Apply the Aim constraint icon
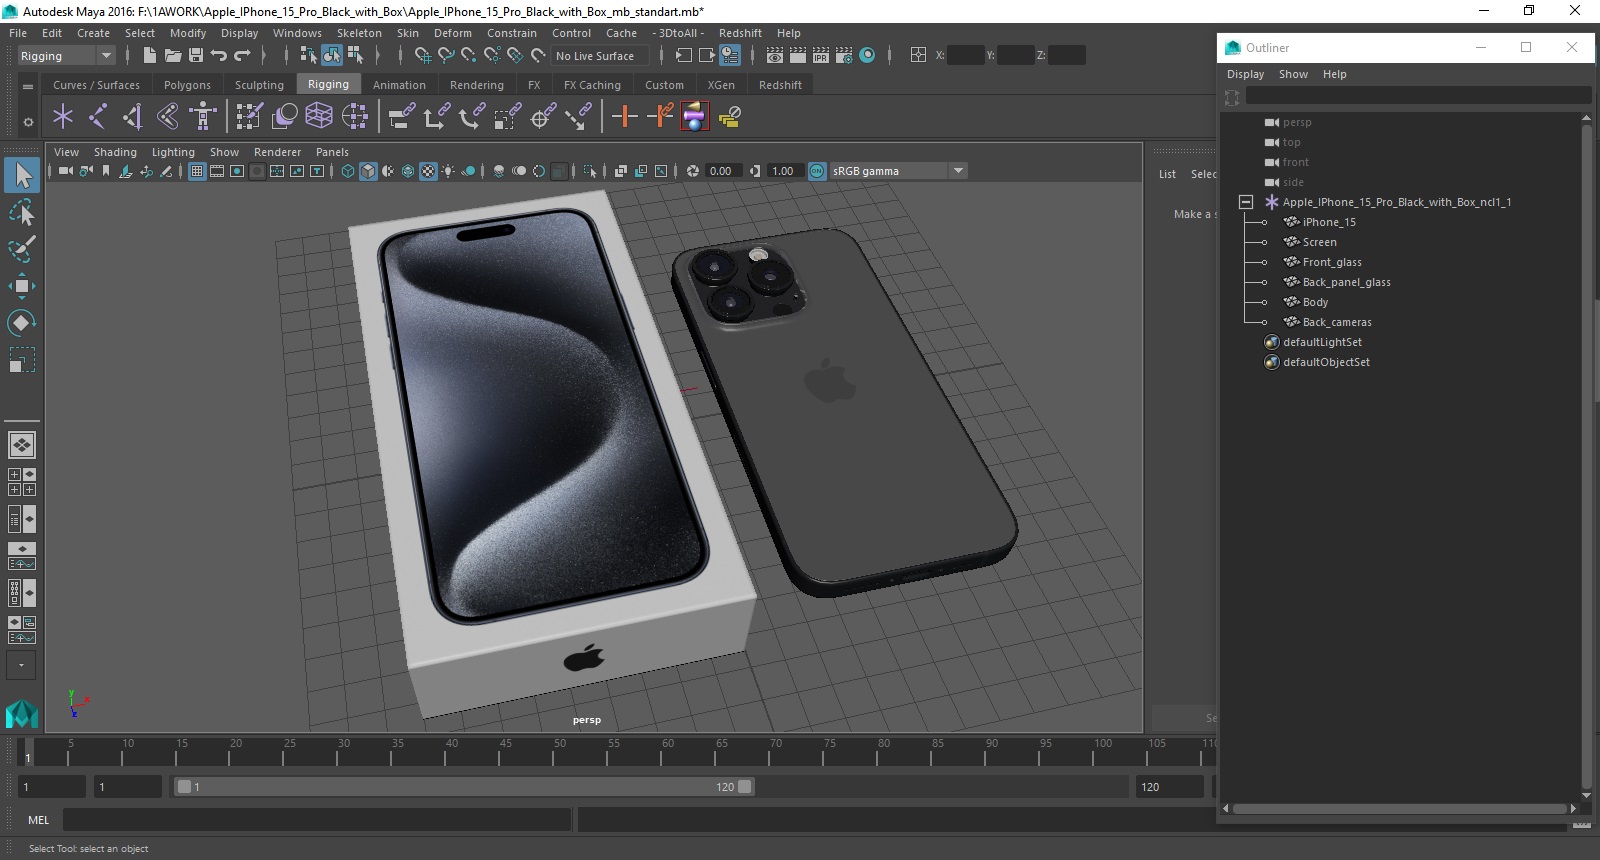This screenshot has width=1600, height=860. click(x=543, y=117)
